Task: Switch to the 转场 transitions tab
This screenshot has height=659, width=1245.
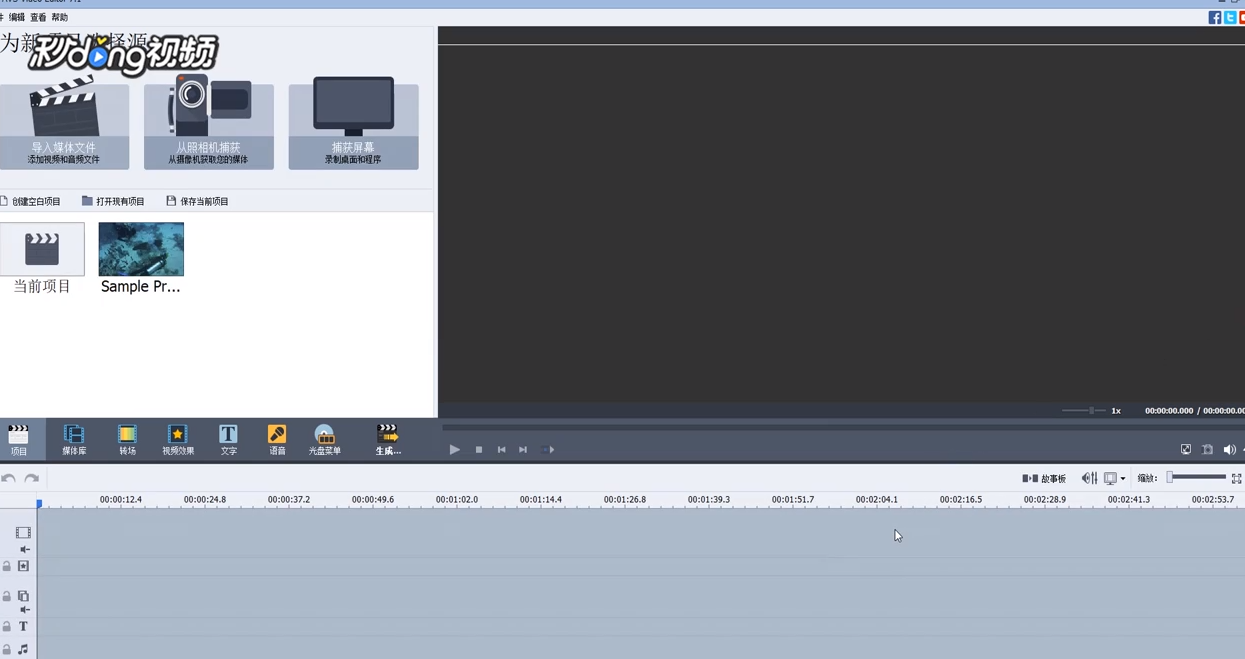Action: 127,439
